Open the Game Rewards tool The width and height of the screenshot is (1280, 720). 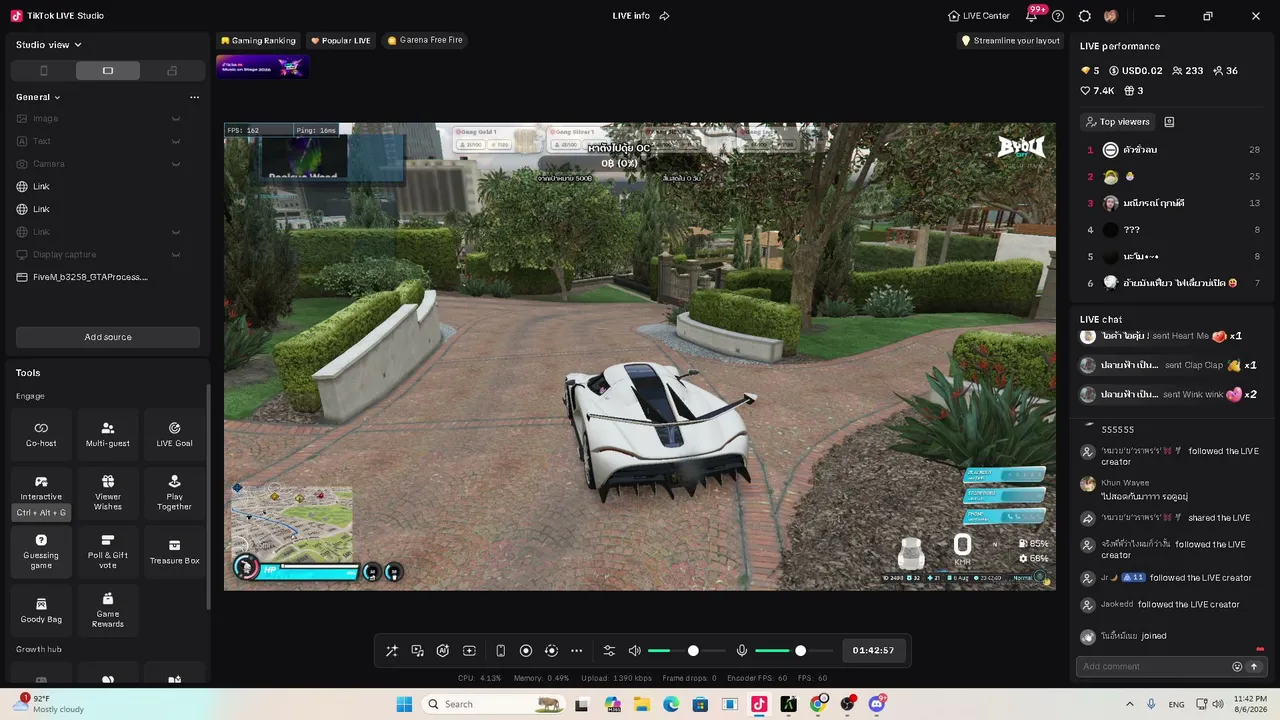point(108,610)
